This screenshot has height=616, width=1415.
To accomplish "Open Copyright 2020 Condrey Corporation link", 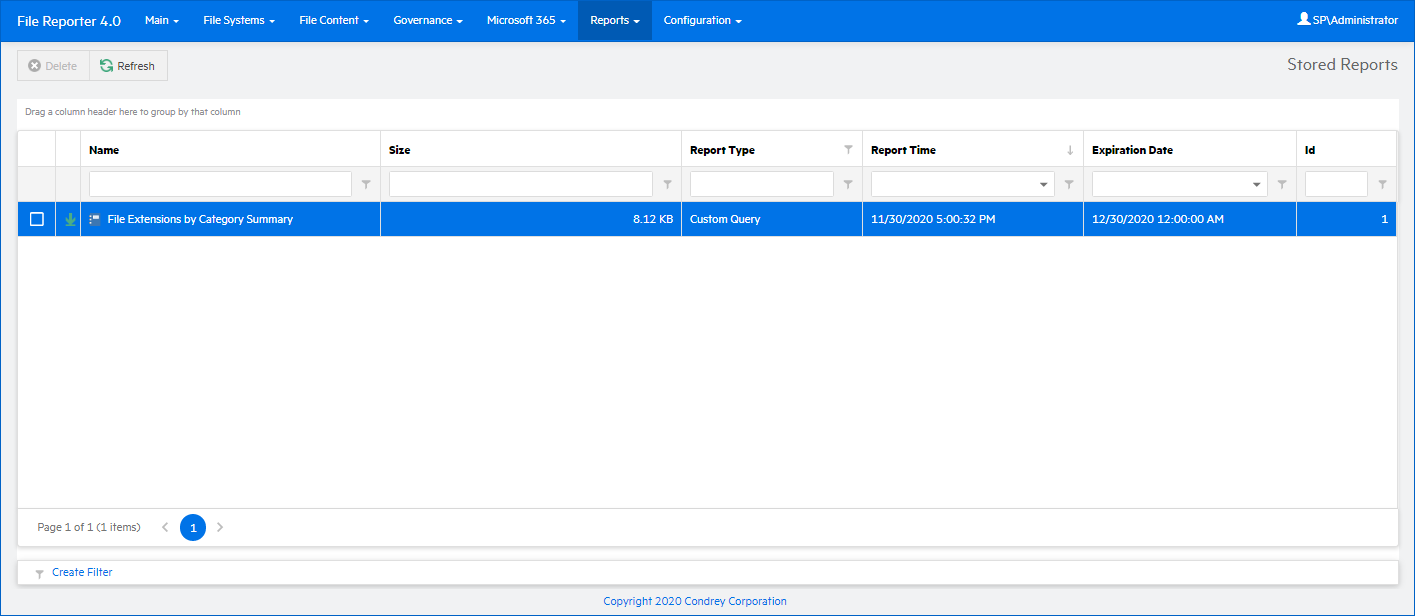I will pos(695,601).
